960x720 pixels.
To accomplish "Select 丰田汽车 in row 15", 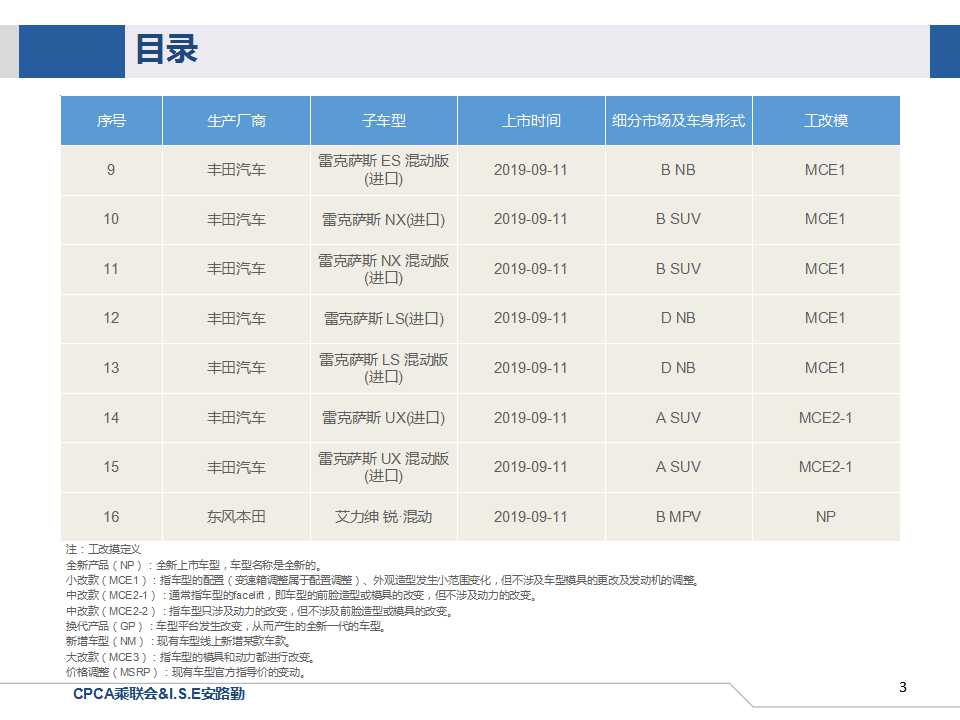I will pyautogui.click(x=236, y=467).
